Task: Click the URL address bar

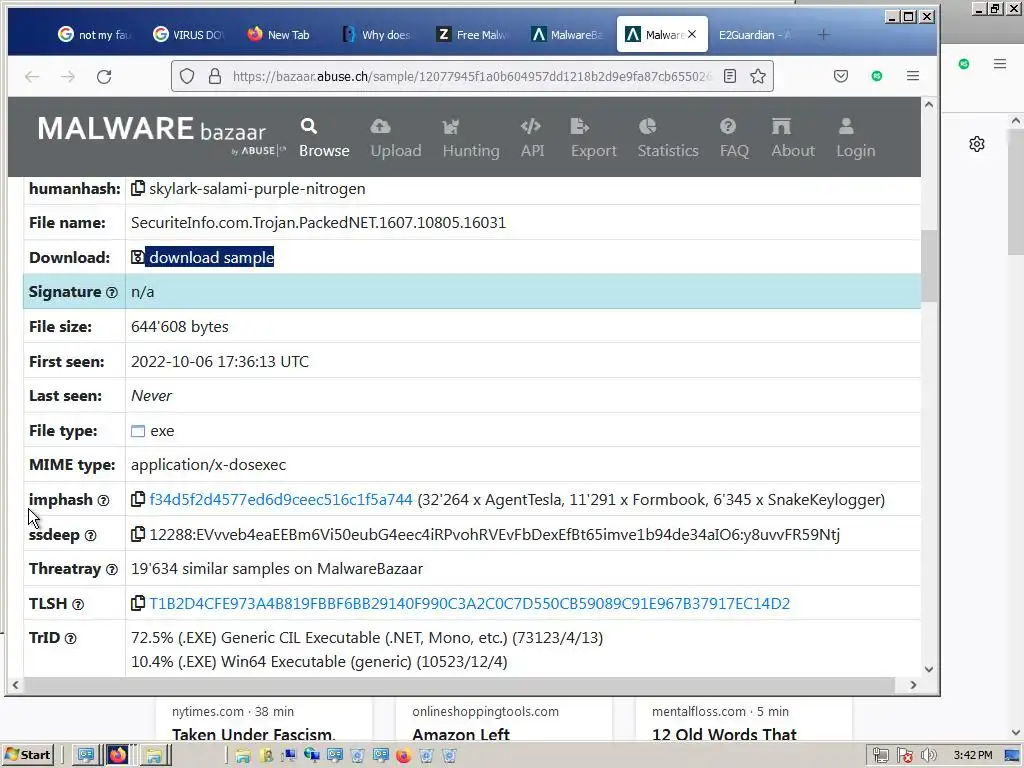Action: pyautogui.click(x=473, y=76)
